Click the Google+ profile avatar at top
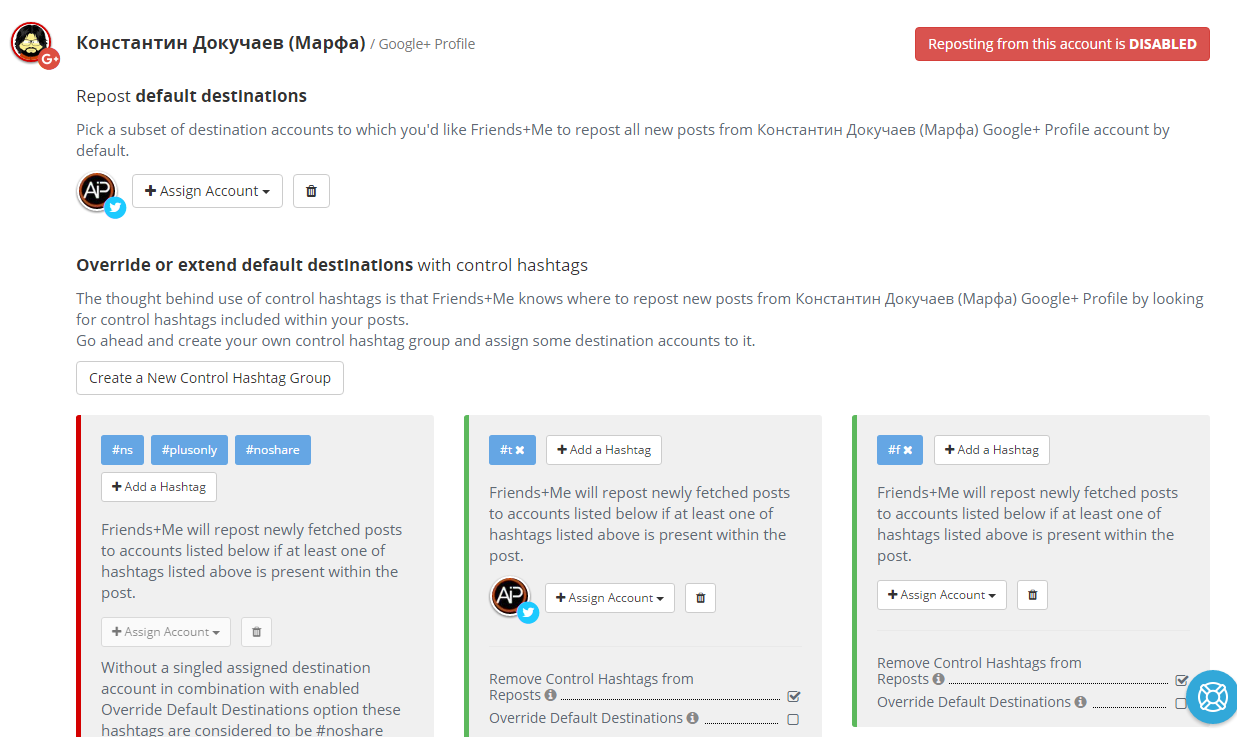This screenshot has width=1237, height=737. click(31, 42)
